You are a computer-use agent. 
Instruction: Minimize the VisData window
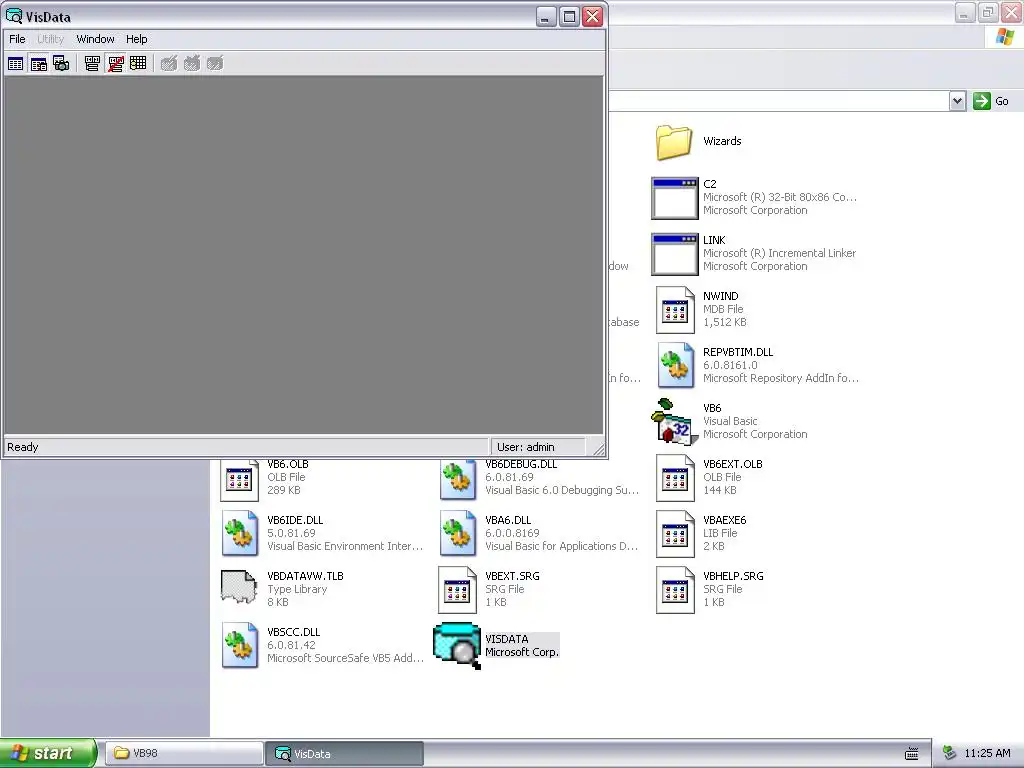pos(547,16)
